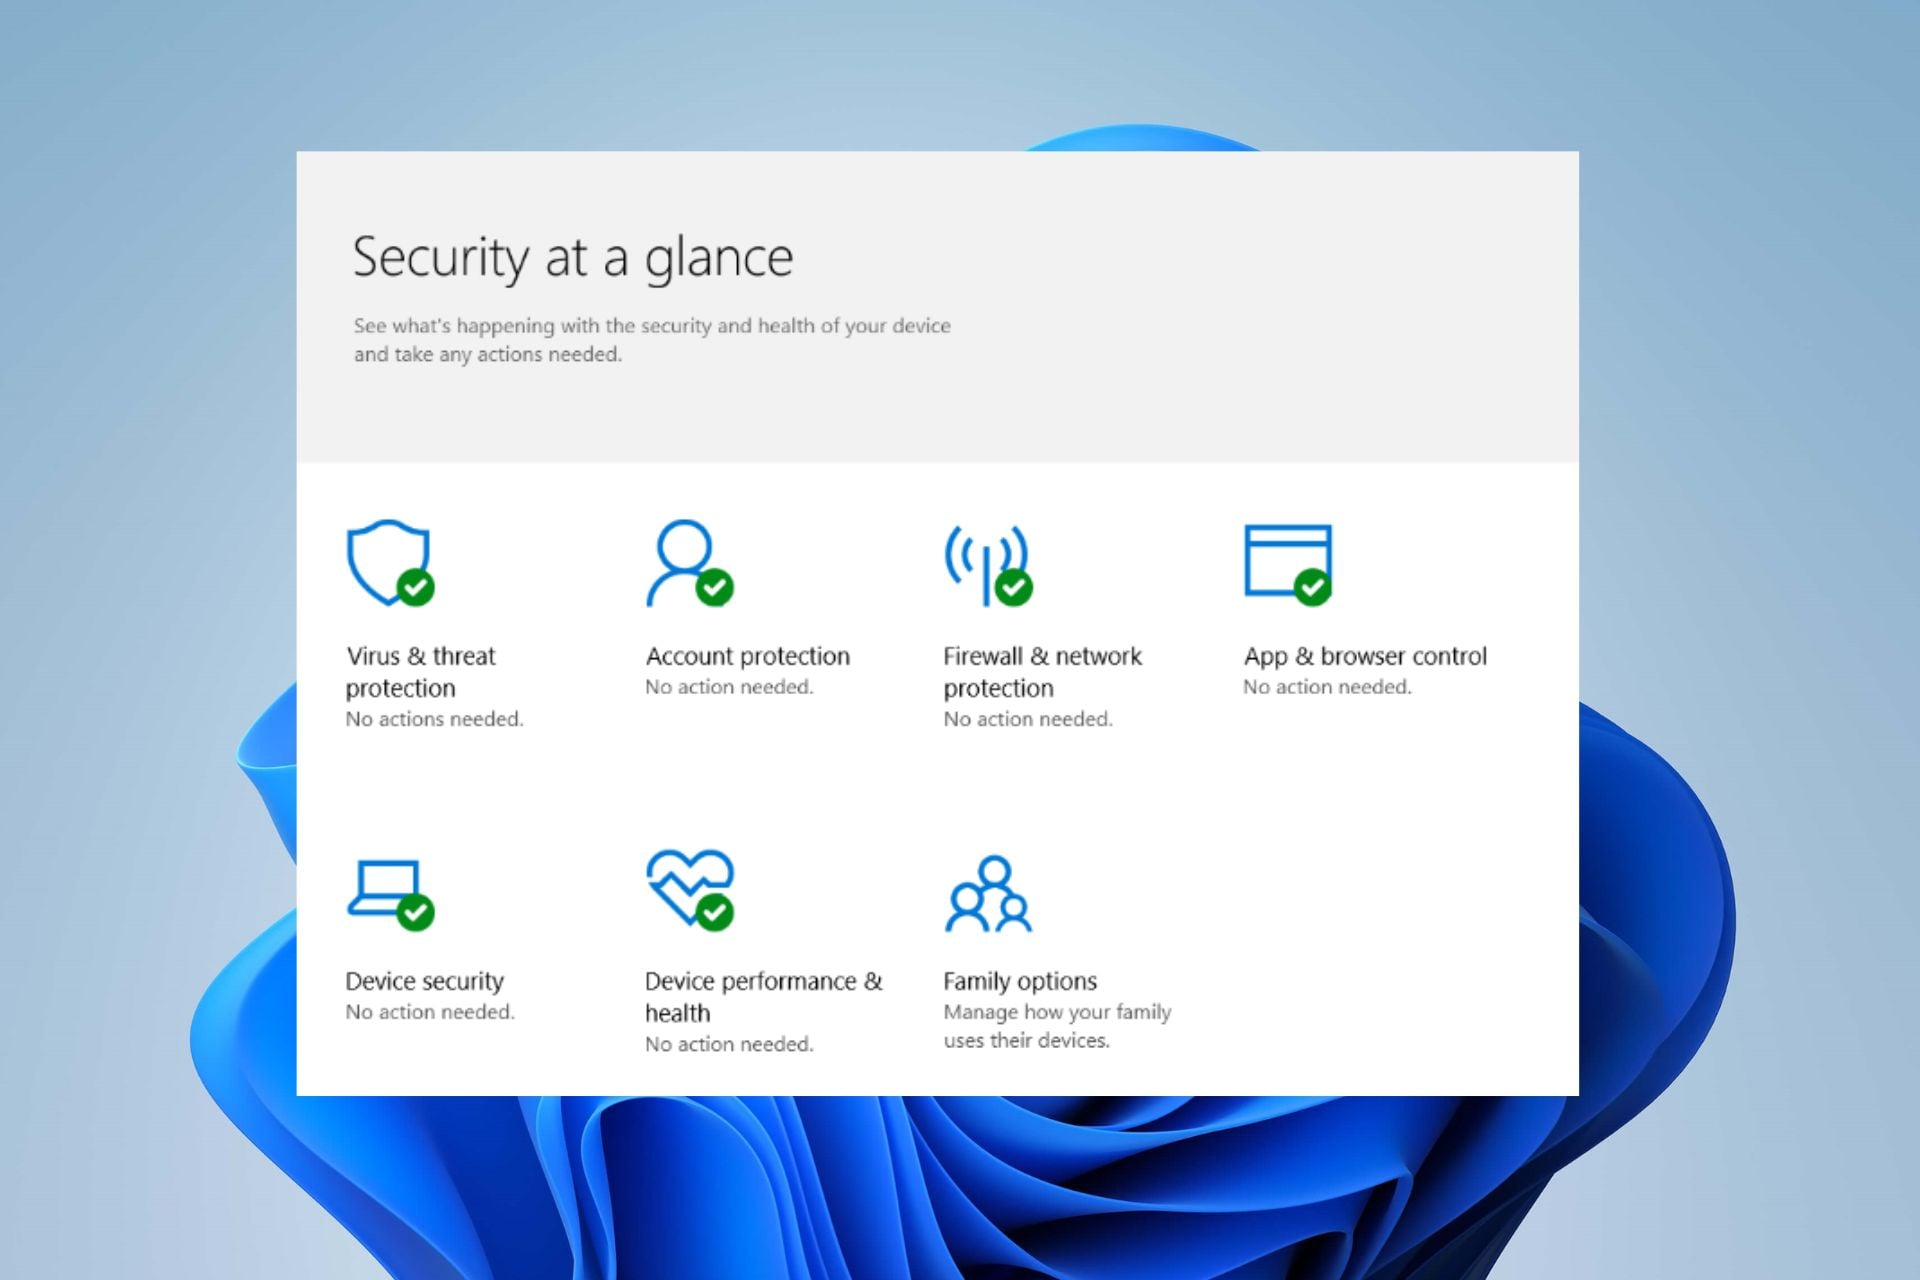Screen dimensions: 1920x1280
Task: Open Firewall & network protection settings
Action: coord(1042,672)
